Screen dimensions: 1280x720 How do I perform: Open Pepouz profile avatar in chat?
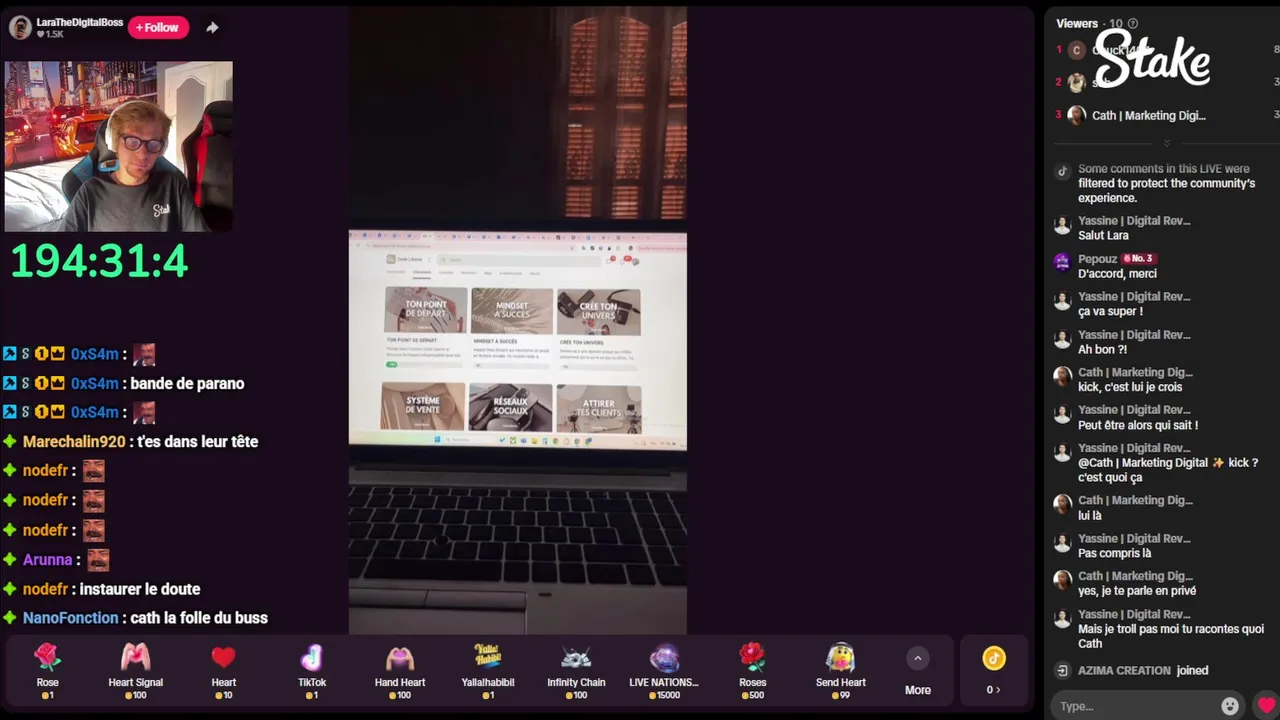click(x=1062, y=262)
